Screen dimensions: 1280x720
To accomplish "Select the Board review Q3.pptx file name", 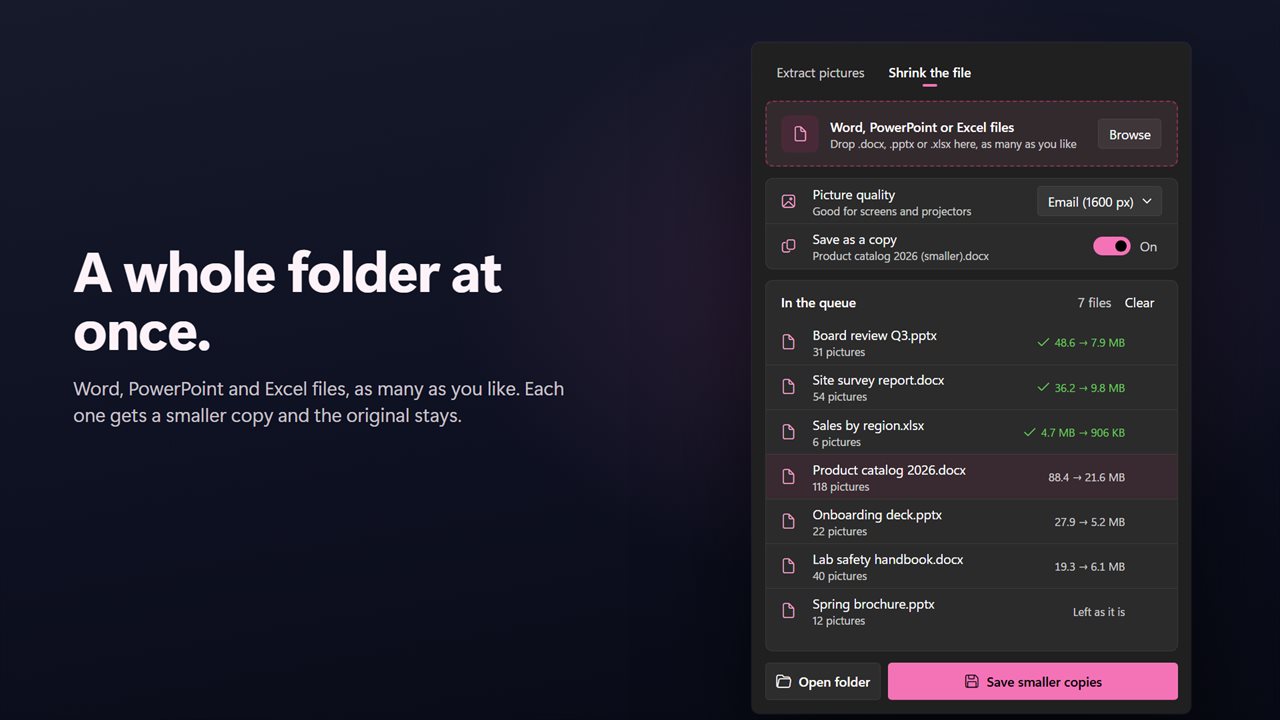I will coord(875,336).
